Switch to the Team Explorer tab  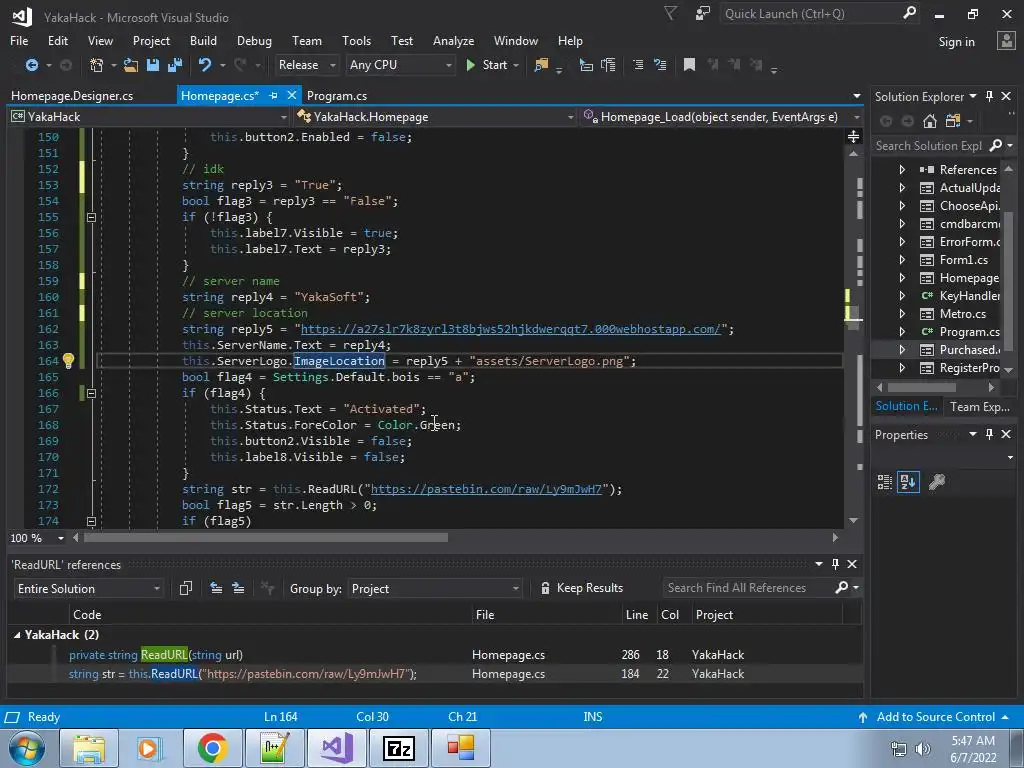(x=980, y=406)
